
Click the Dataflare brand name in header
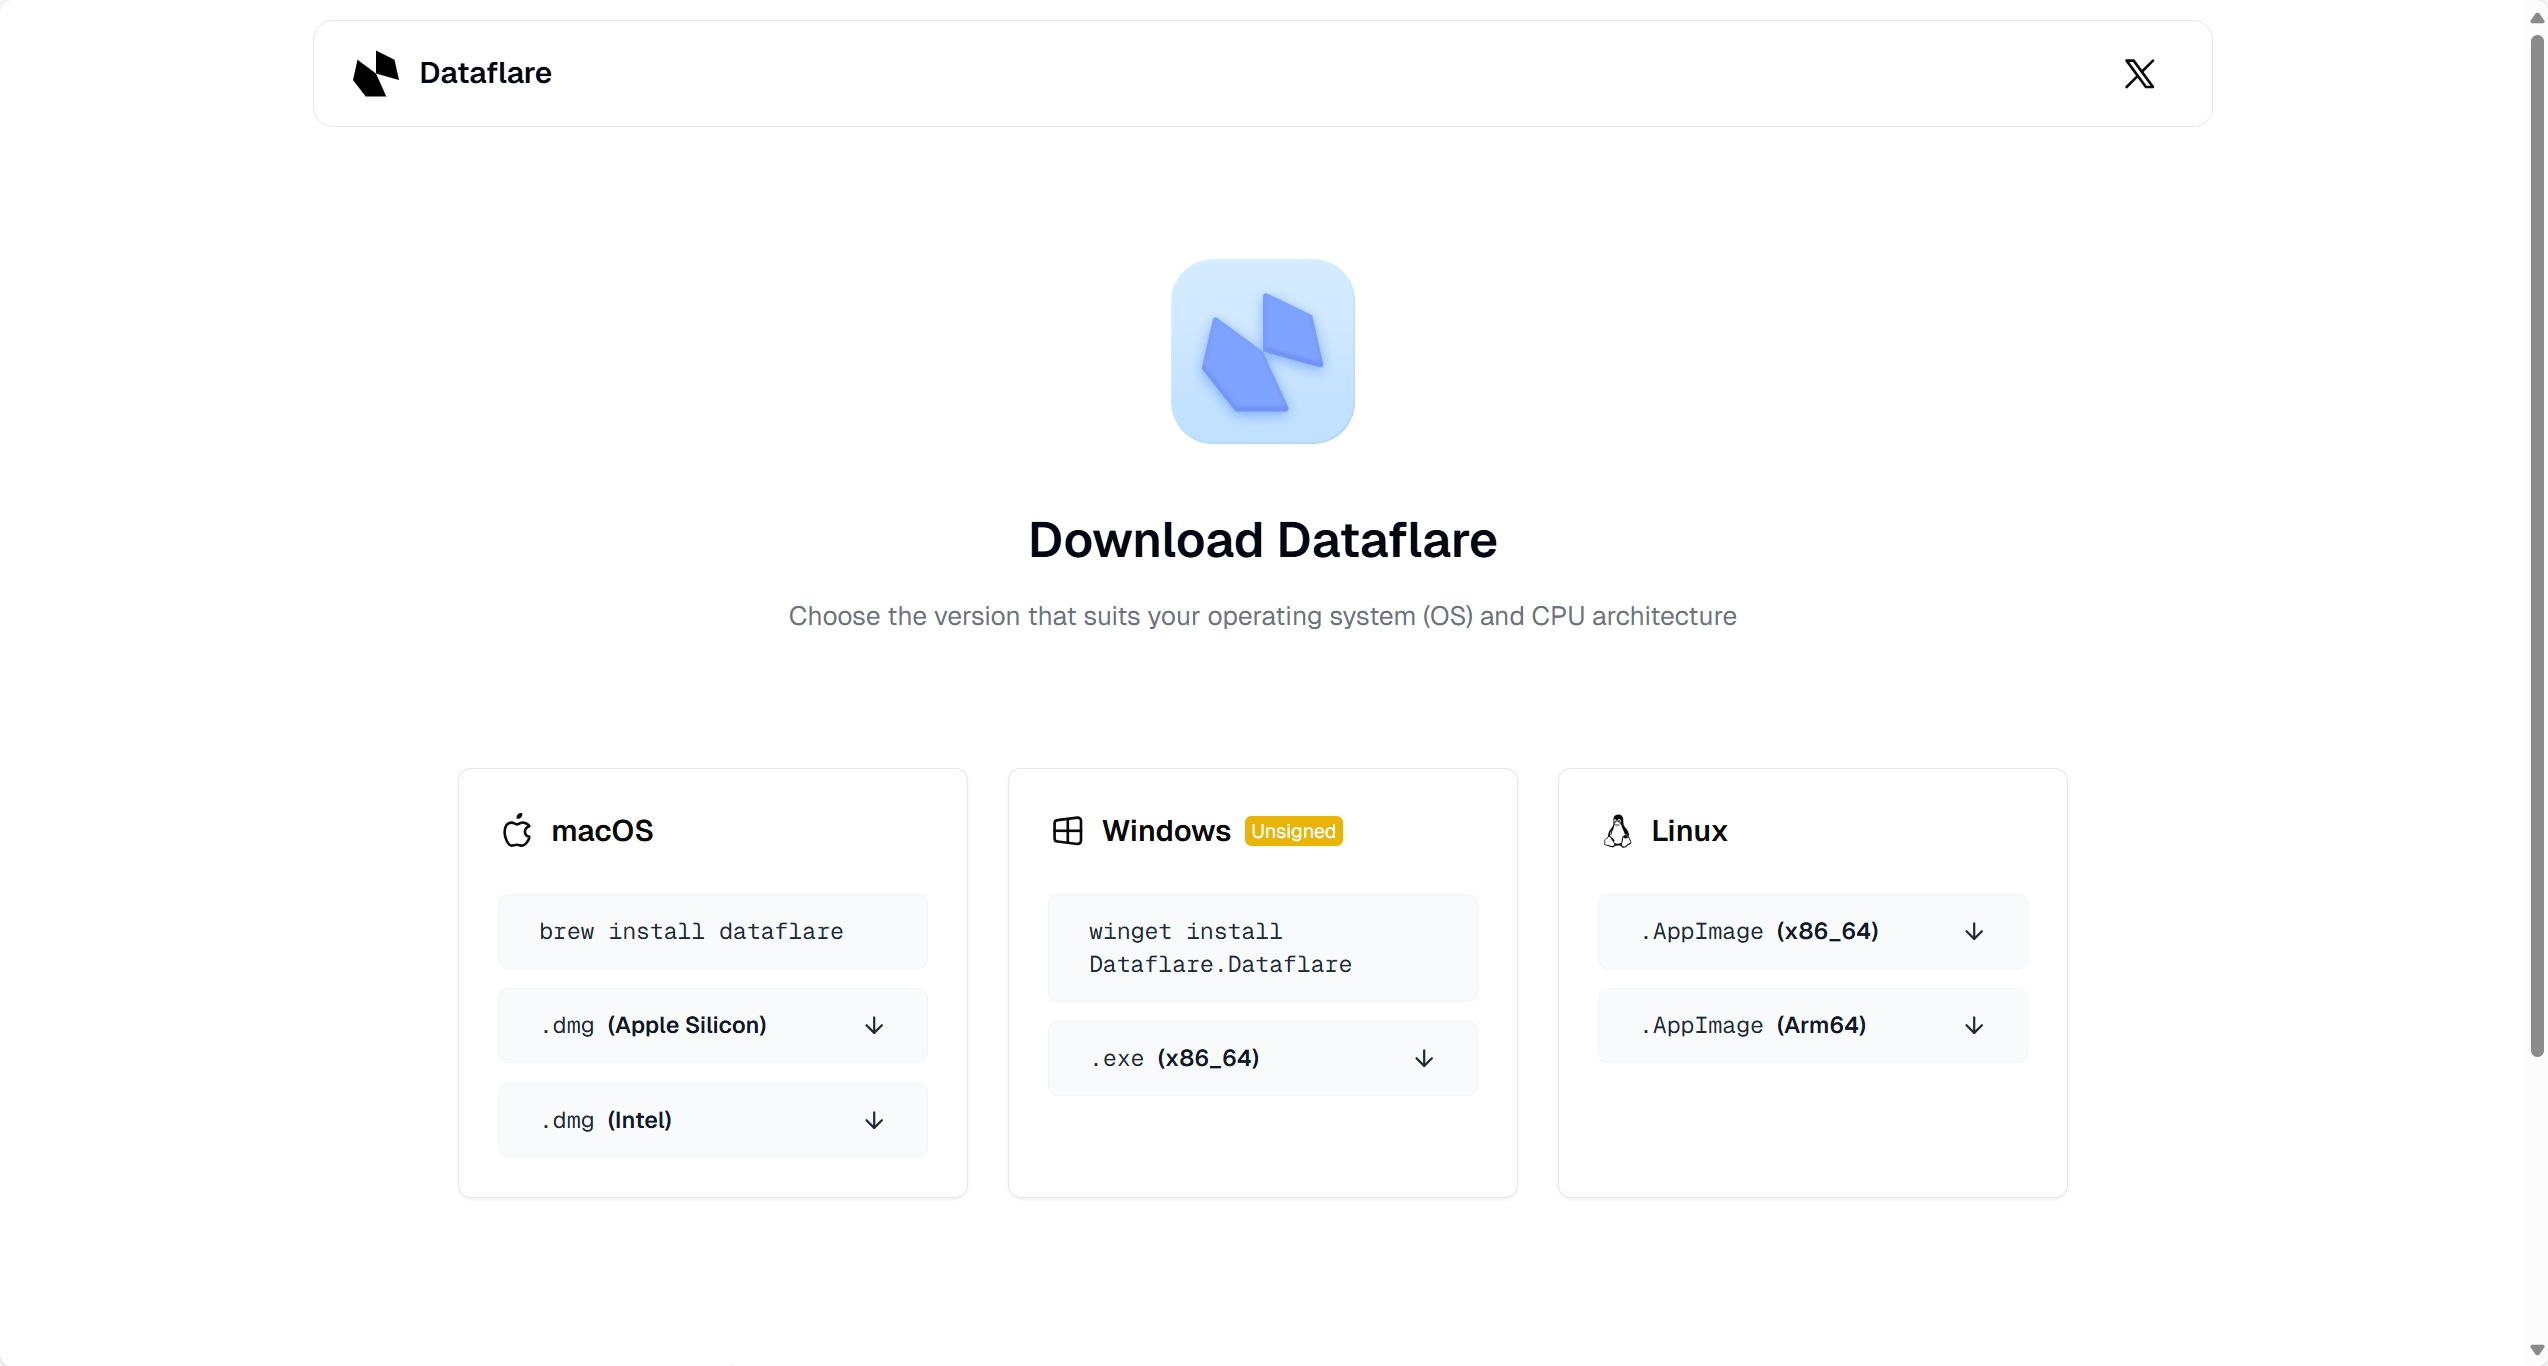[x=485, y=74]
